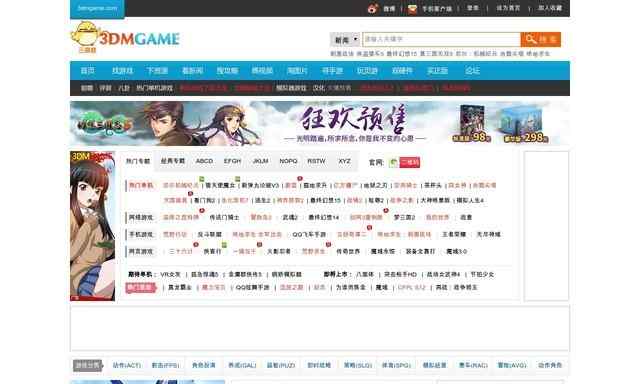Click 加入收藏 in the top bar

[x=550, y=8]
